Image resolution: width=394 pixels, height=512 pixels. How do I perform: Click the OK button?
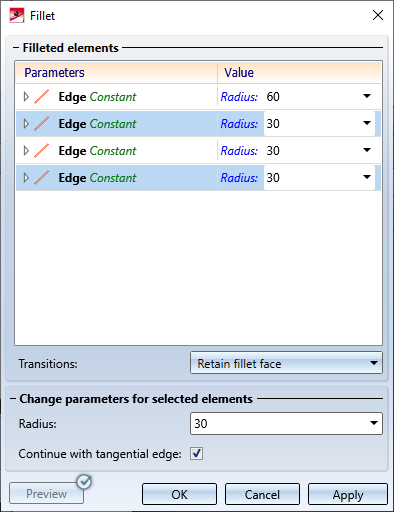[x=179, y=494]
